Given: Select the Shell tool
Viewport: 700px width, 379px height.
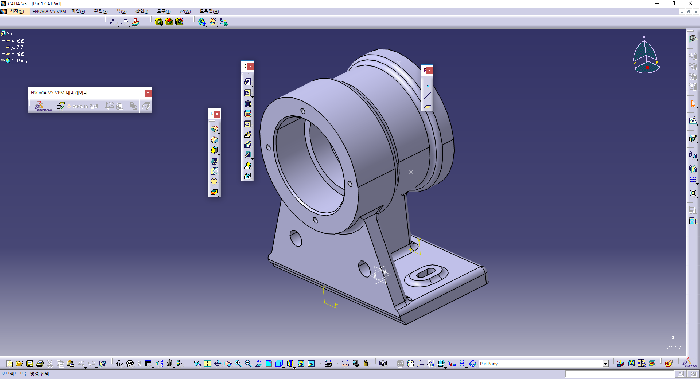Looking at the screenshot, I should (x=214, y=161).
